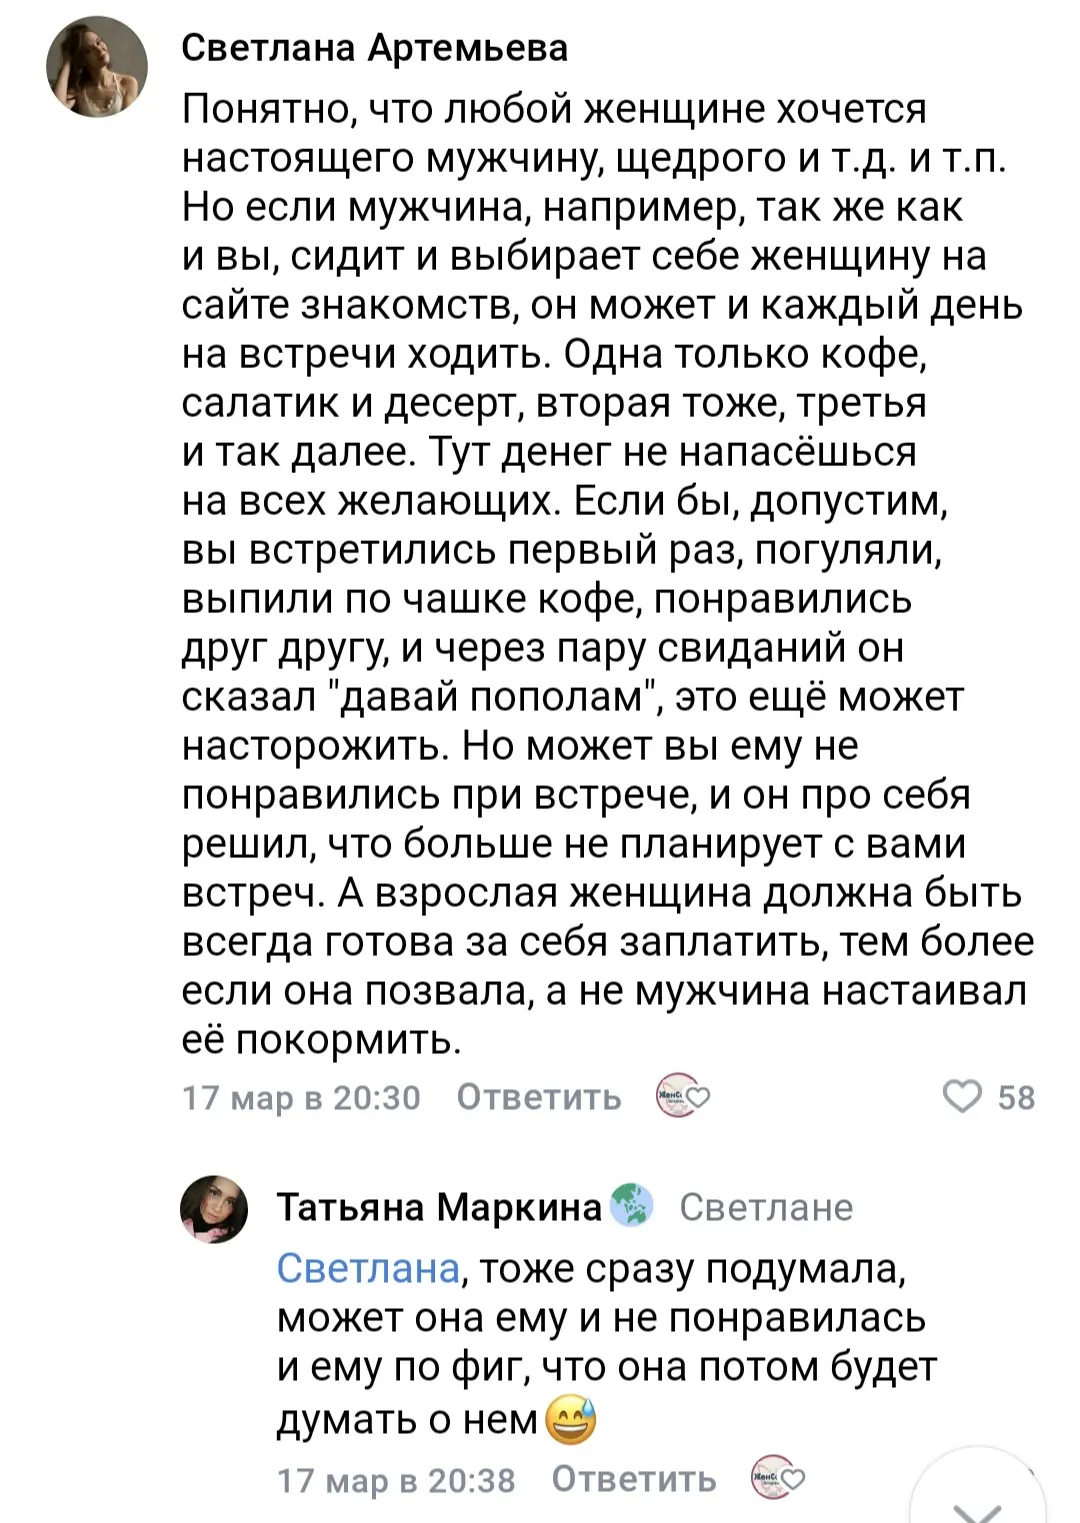The height and width of the screenshot is (1523, 1080).
Task: Tap the quoted phrase "давай пополам"
Action: pyautogui.click(x=492, y=696)
